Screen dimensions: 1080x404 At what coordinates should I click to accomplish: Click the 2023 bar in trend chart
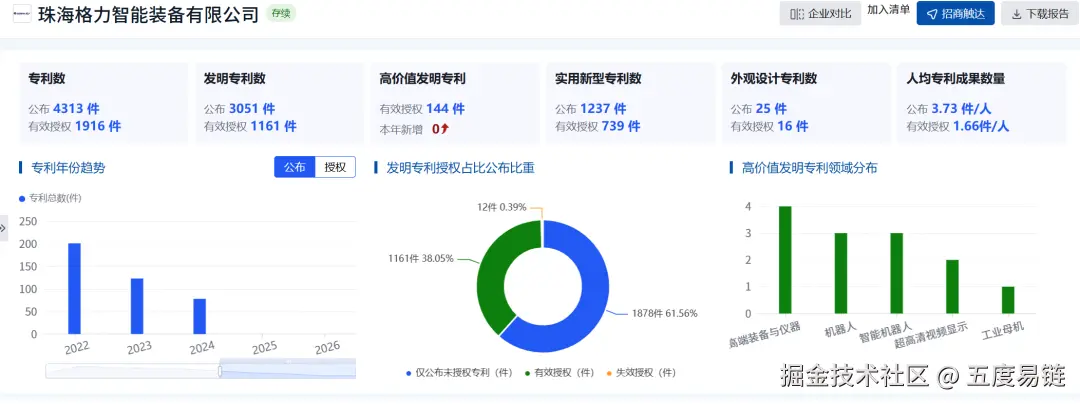tap(137, 306)
